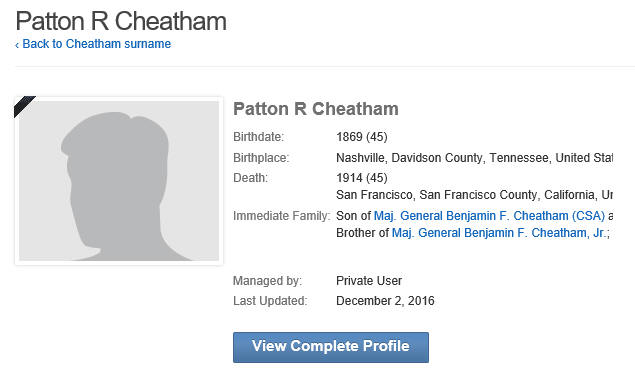Click the Nashville, Davidson County birthplace text

(x=474, y=157)
